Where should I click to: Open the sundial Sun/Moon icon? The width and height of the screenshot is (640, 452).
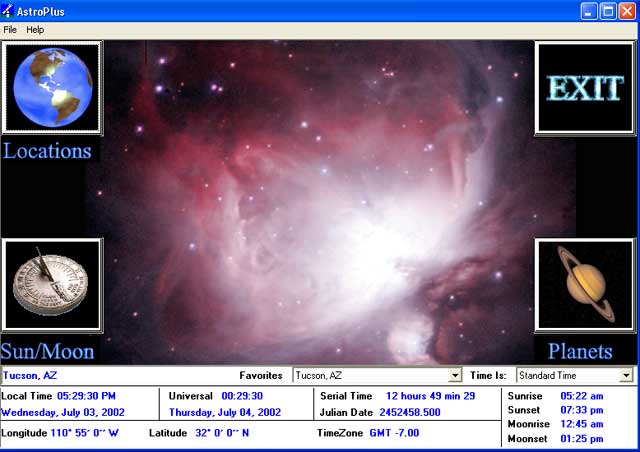coord(52,285)
